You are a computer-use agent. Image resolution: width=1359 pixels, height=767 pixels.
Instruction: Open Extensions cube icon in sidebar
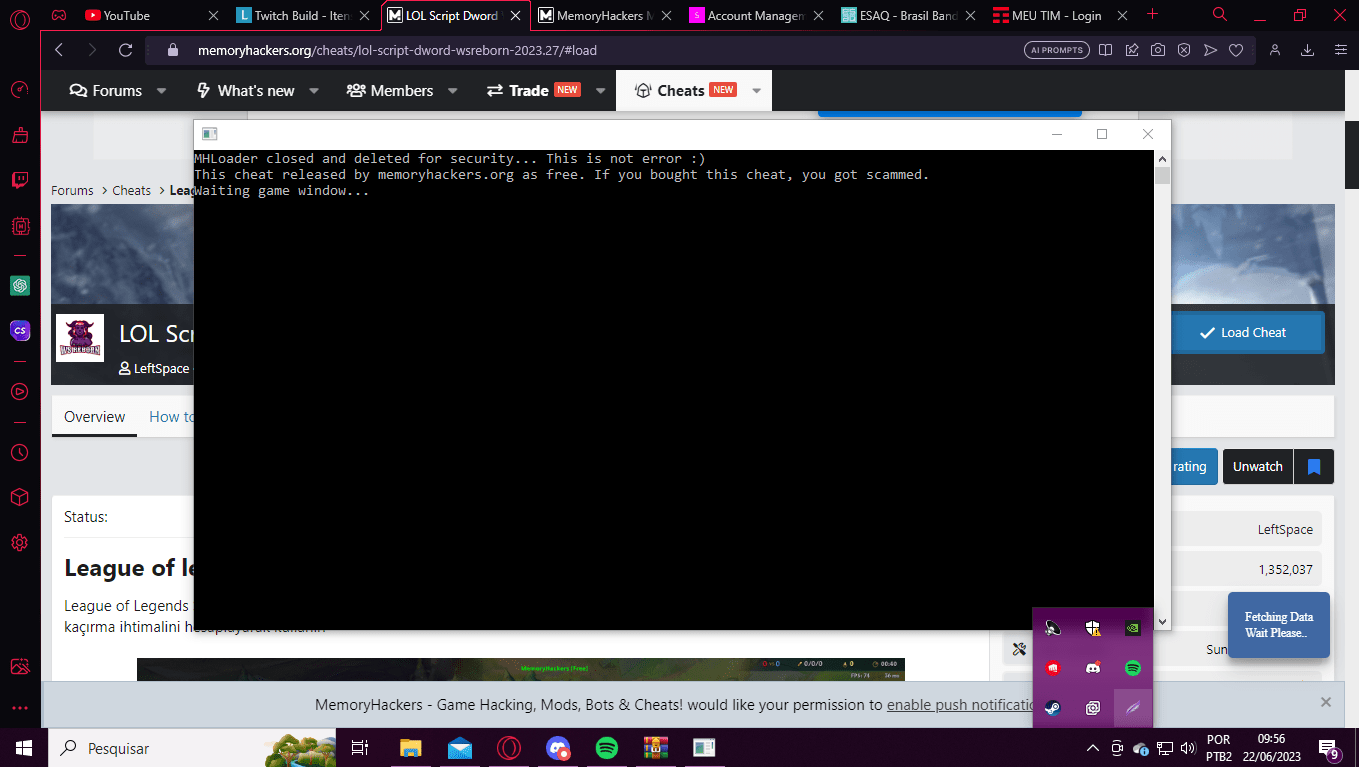19,497
